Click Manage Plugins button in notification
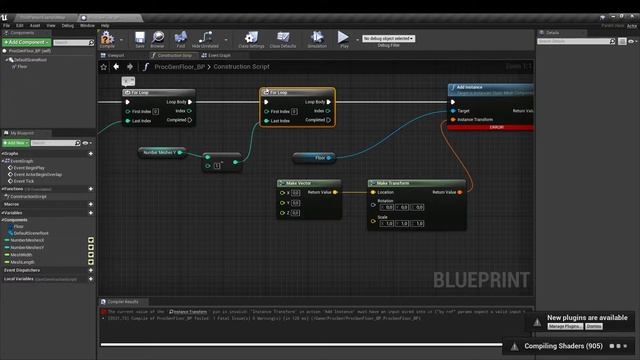This screenshot has height=360, width=640. tap(565, 327)
